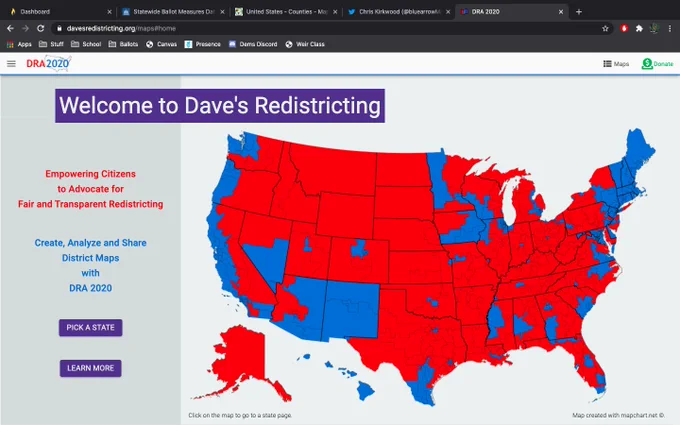Open the Apps bookmark shortcut
The image size is (680, 425).
tap(19, 44)
